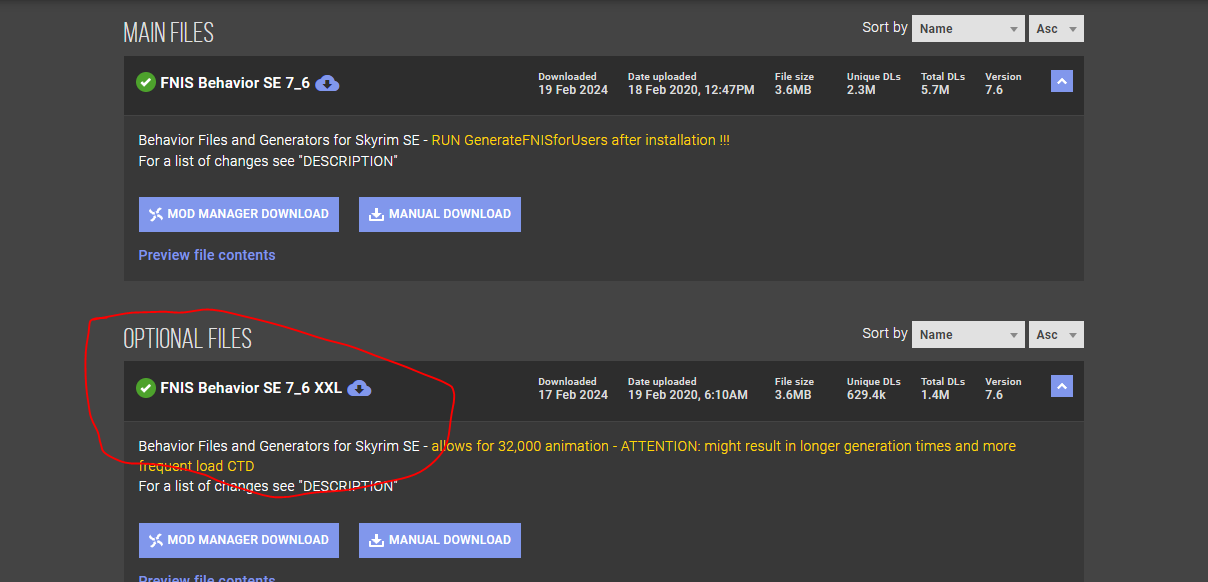
Task: Click mod manager icon in Optional Files download button
Action: [156, 540]
